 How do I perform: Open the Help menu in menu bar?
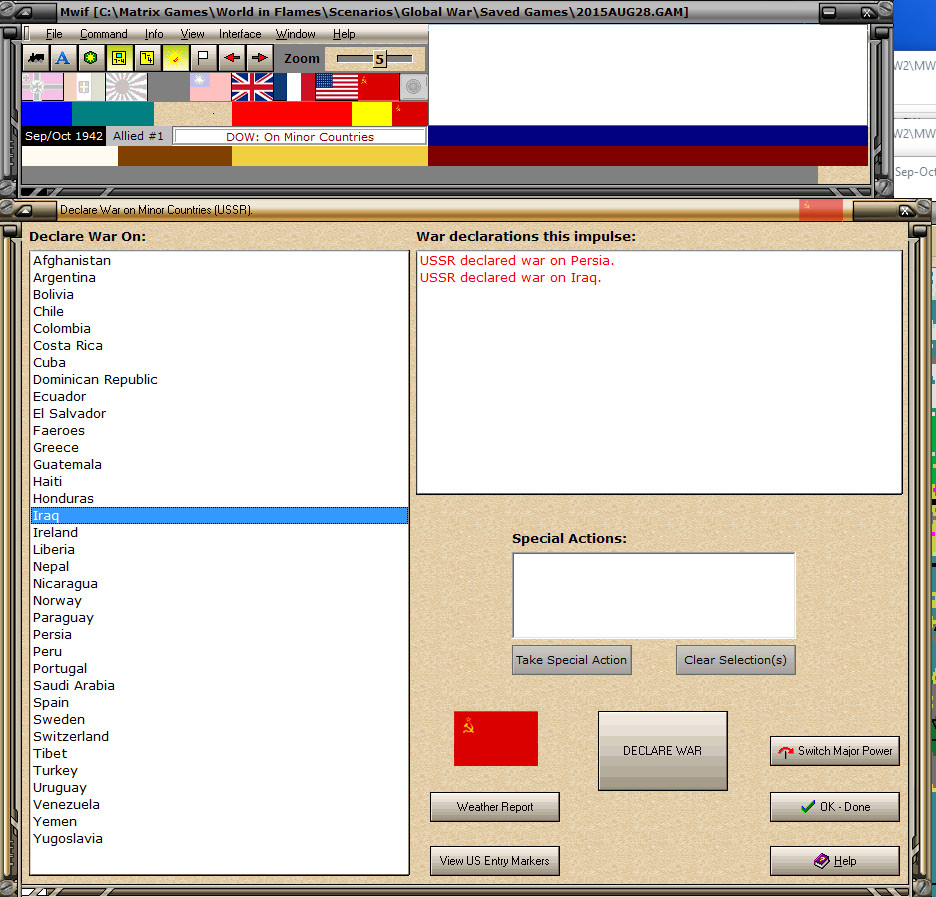[344, 34]
